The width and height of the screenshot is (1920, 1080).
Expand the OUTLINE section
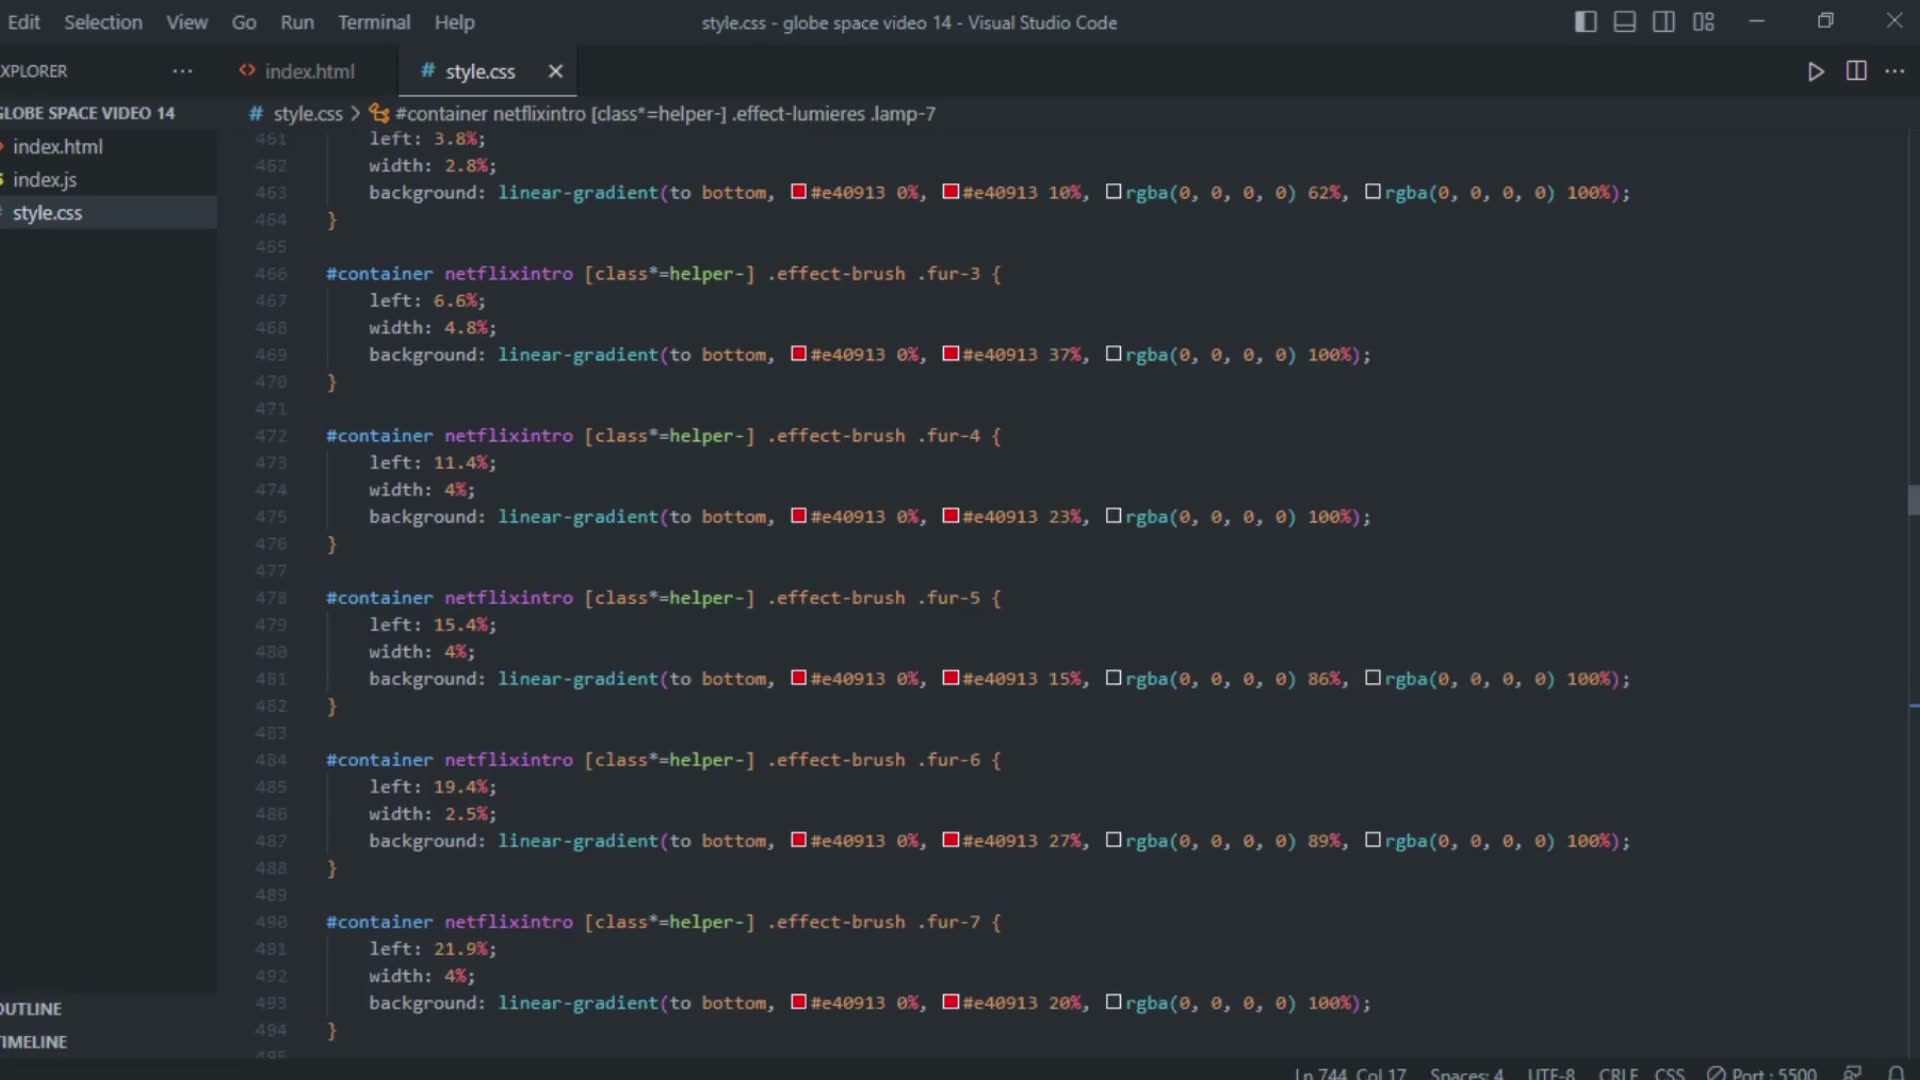pyautogui.click(x=32, y=1008)
